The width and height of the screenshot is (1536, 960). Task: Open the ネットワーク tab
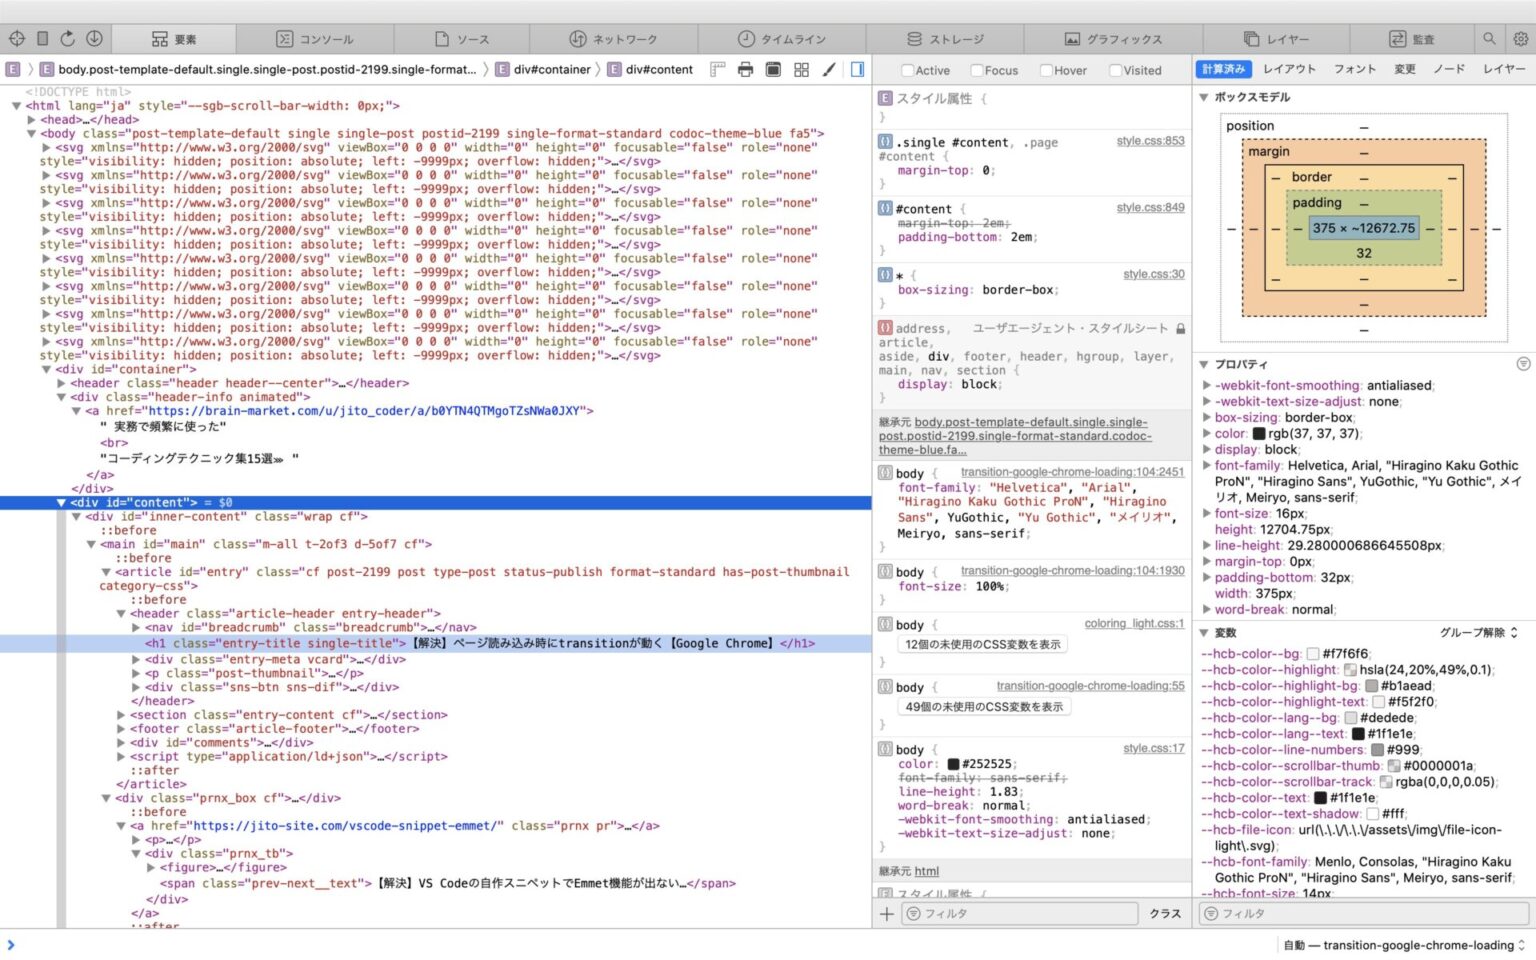(614, 39)
